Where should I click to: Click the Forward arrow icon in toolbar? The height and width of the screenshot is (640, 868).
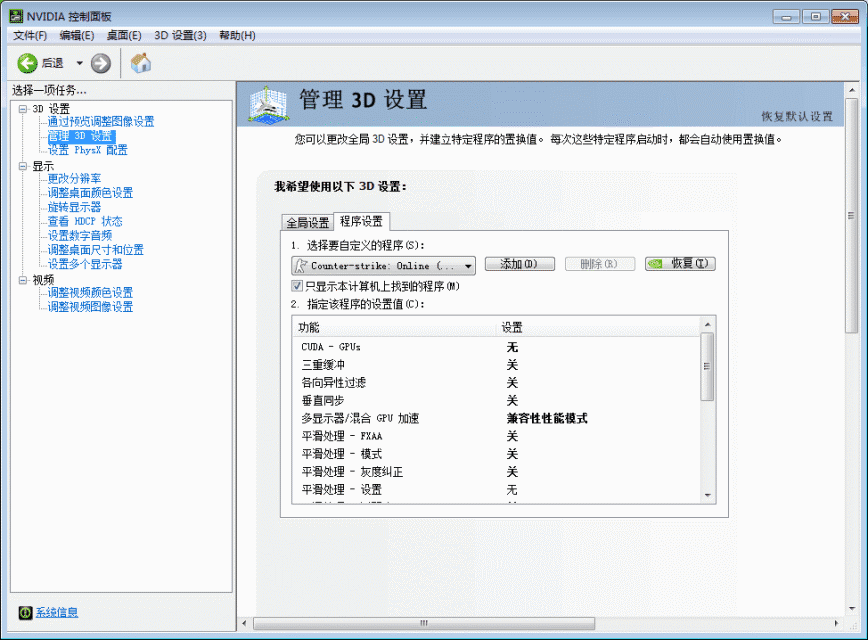(x=101, y=63)
